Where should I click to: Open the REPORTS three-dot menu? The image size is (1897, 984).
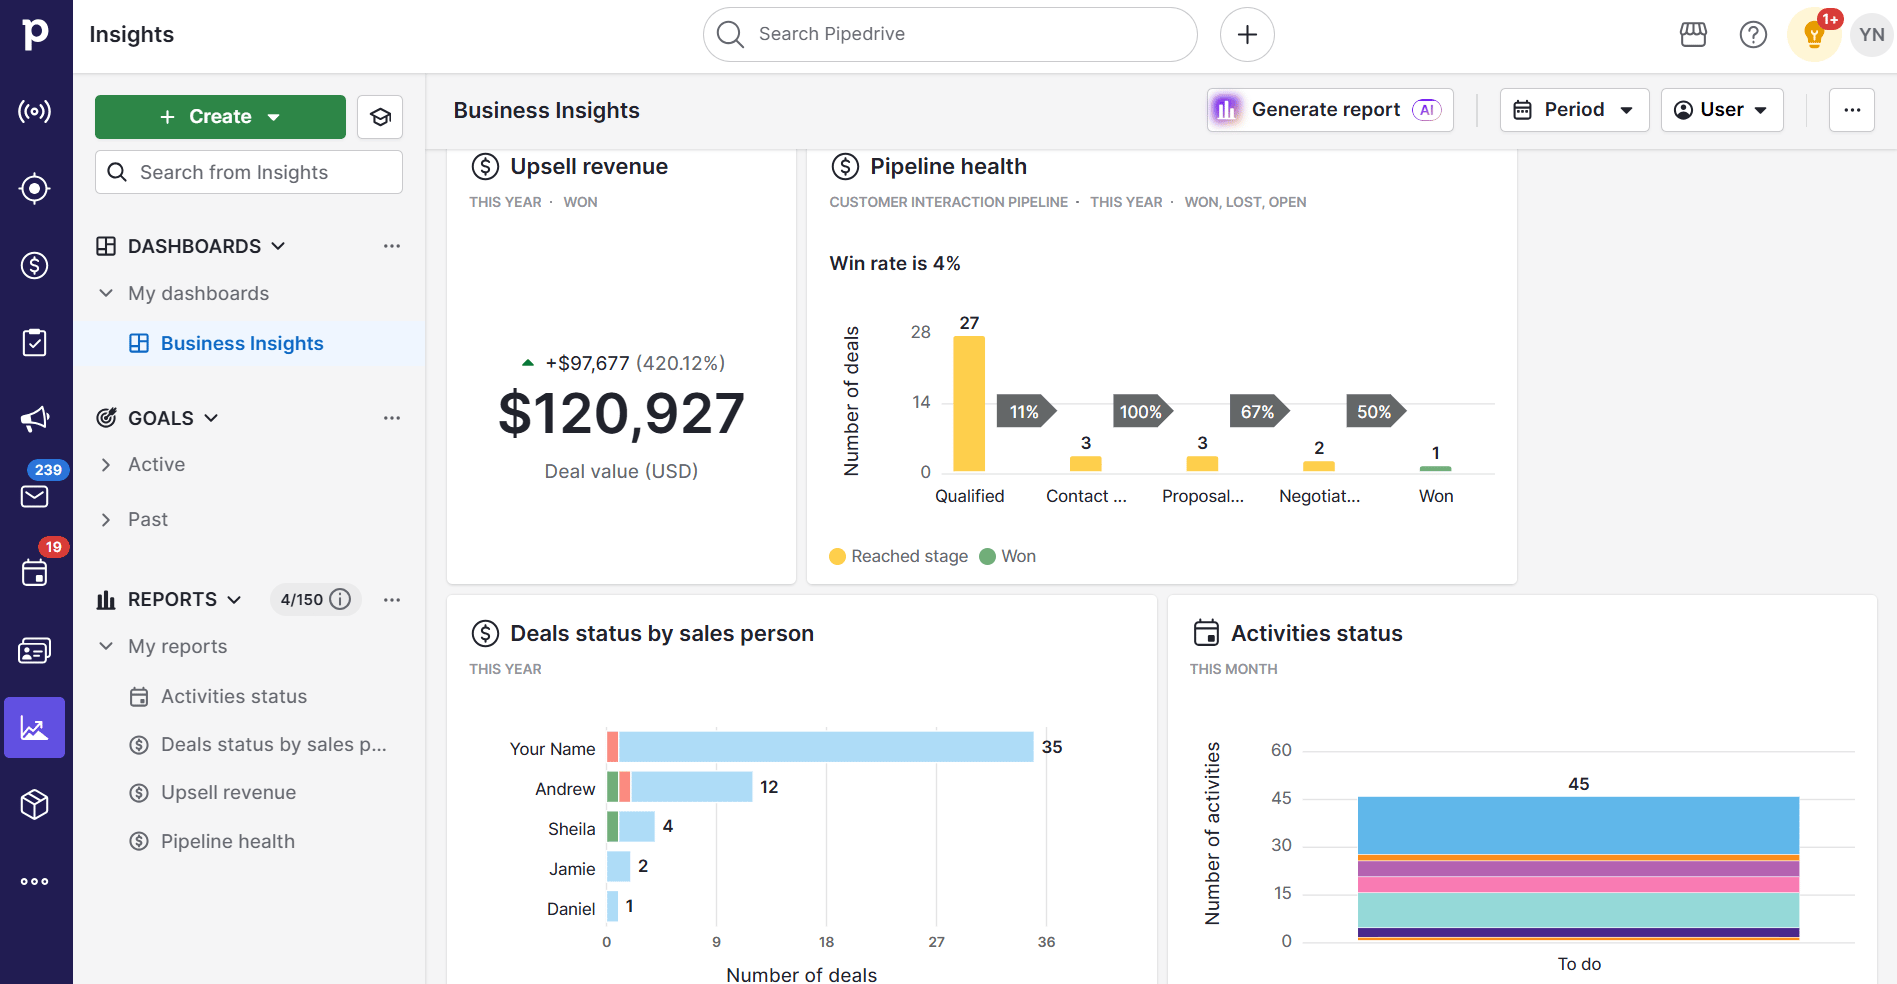[391, 599]
